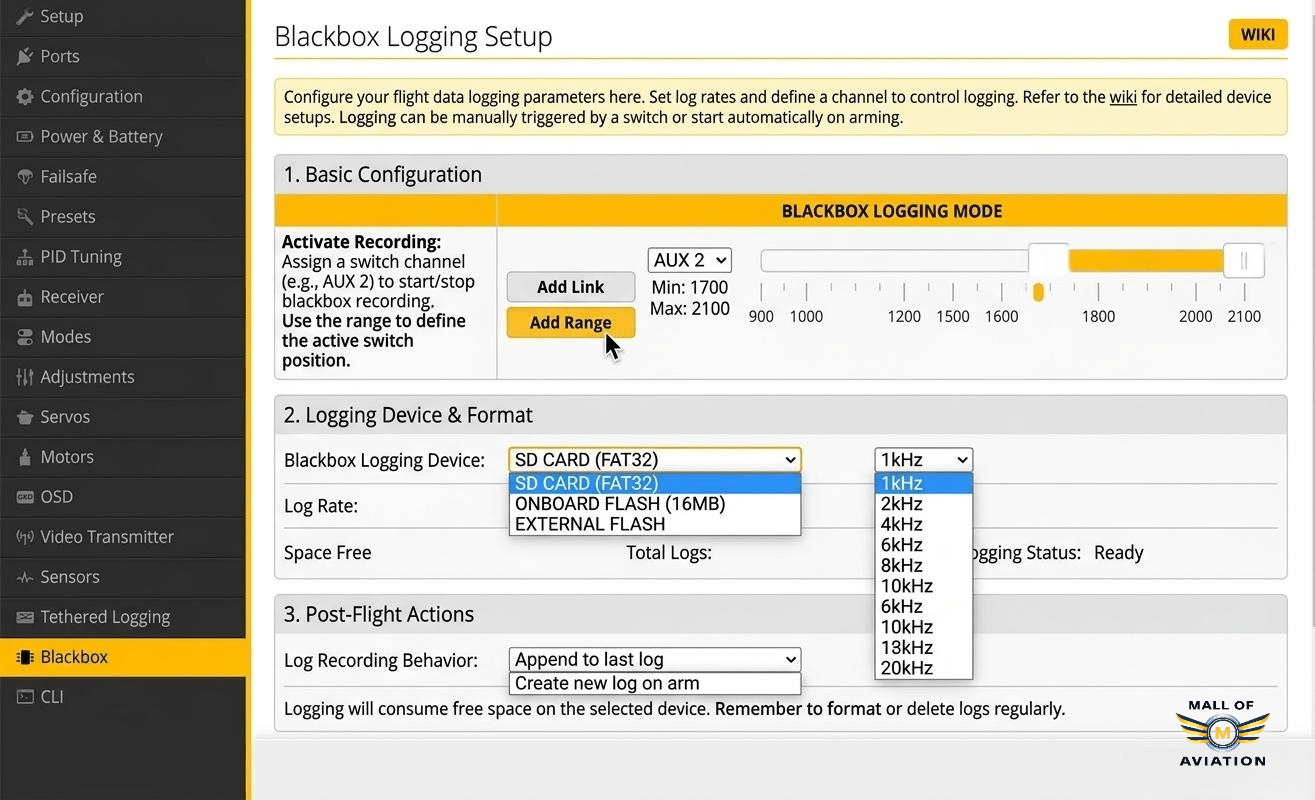Viewport: 1315px width, 800px height.
Task: Click the Failsafe parachute icon
Action: click(24, 177)
